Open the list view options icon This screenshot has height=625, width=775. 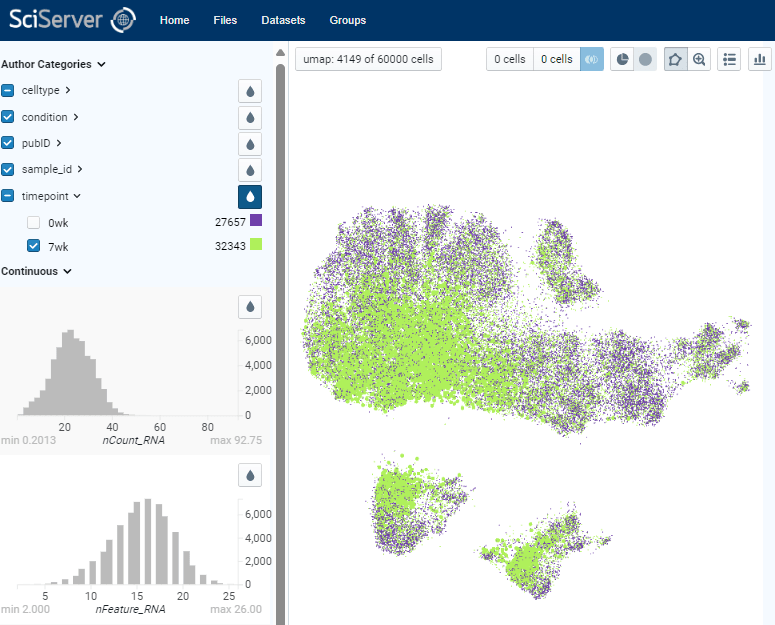click(729, 59)
